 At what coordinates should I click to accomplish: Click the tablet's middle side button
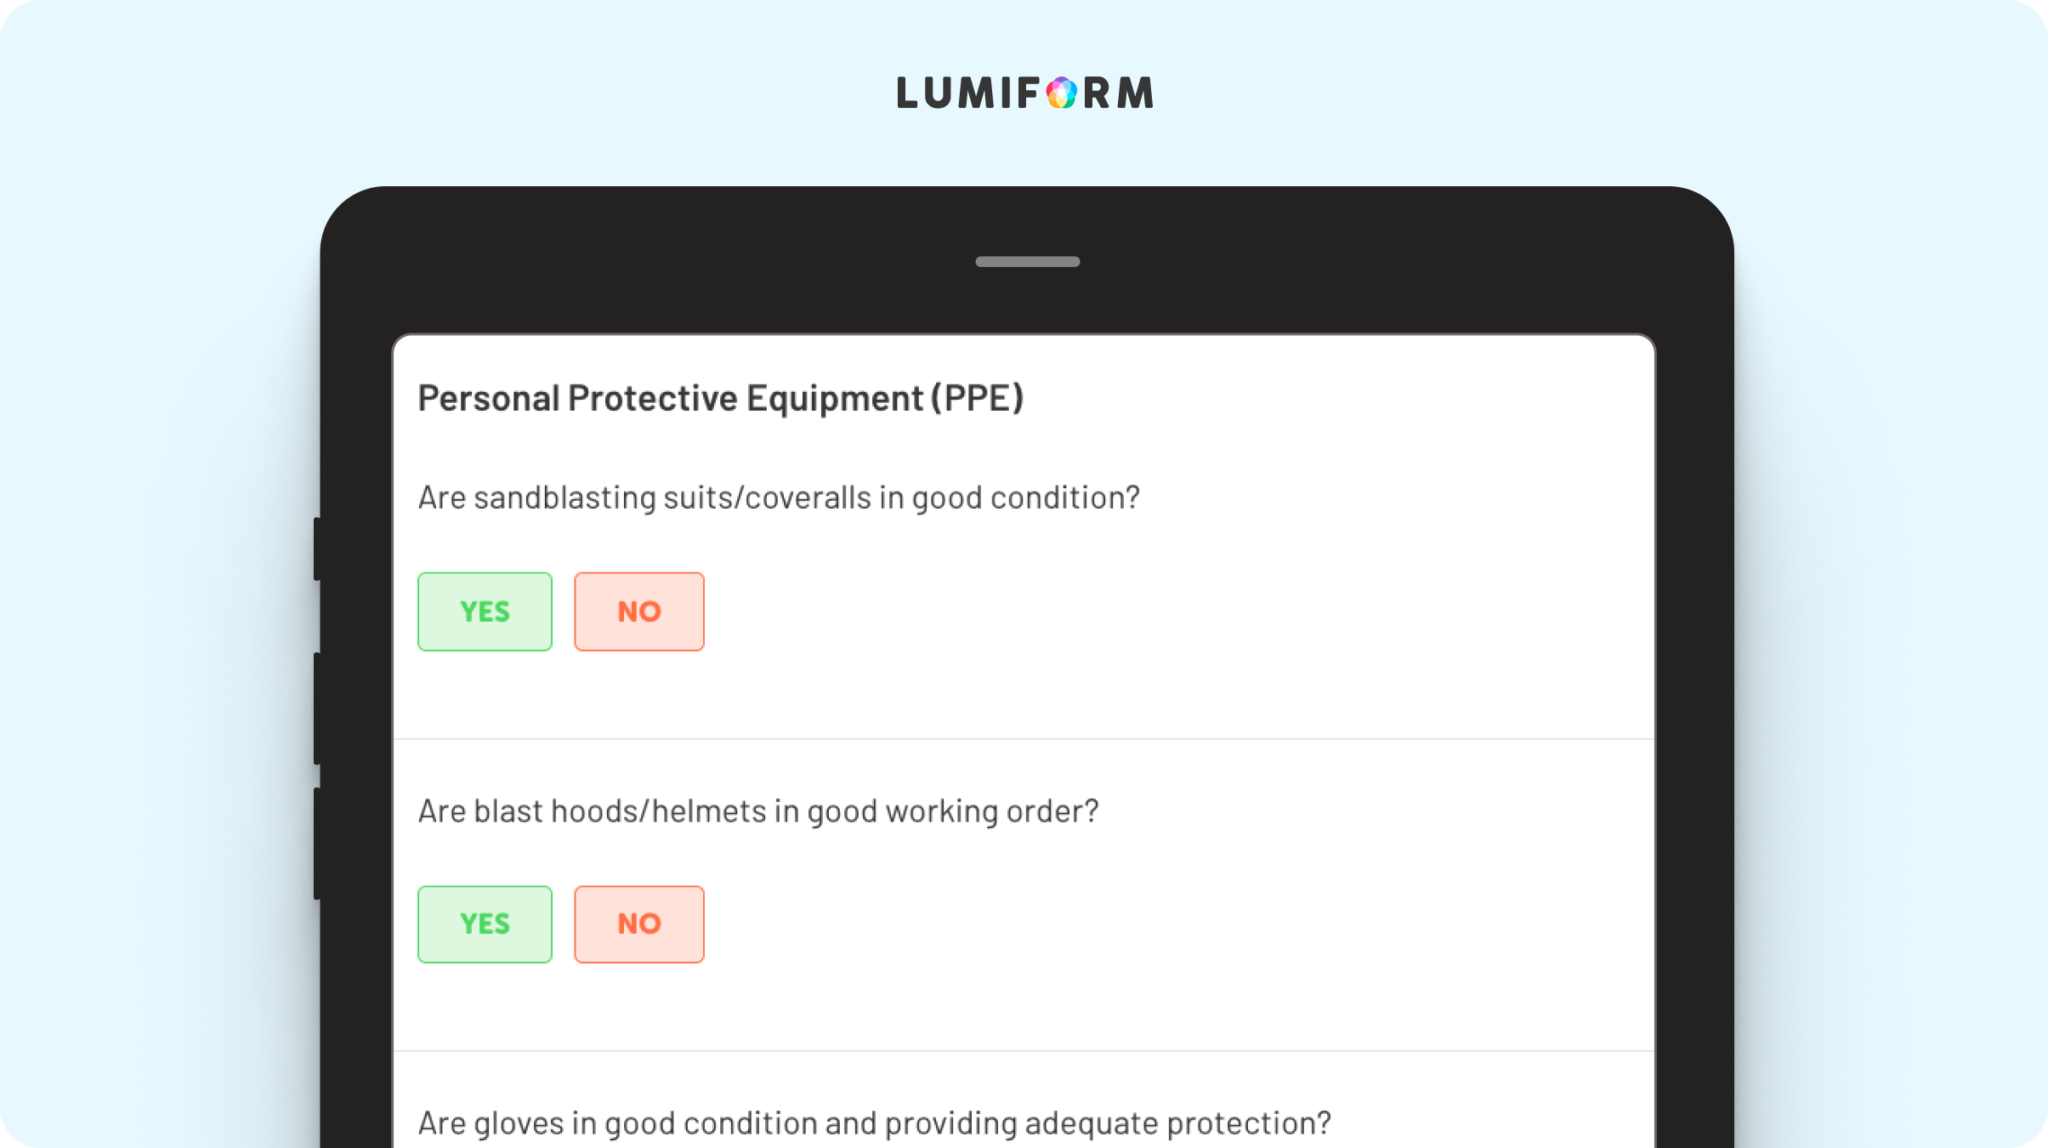pyautogui.click(x=317, y=709)
